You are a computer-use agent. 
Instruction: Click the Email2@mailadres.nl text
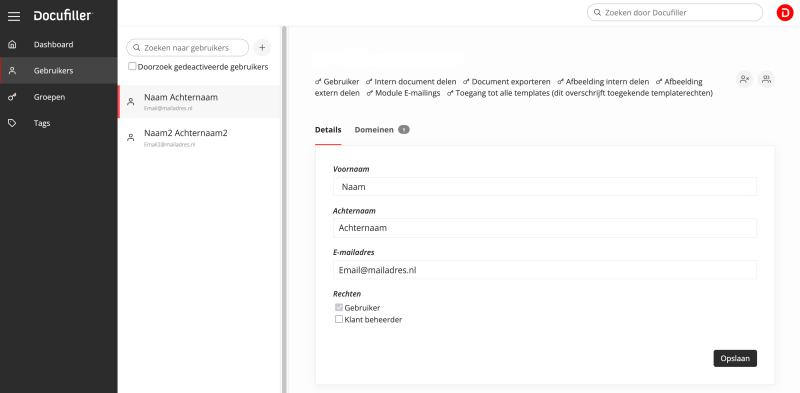169,145
